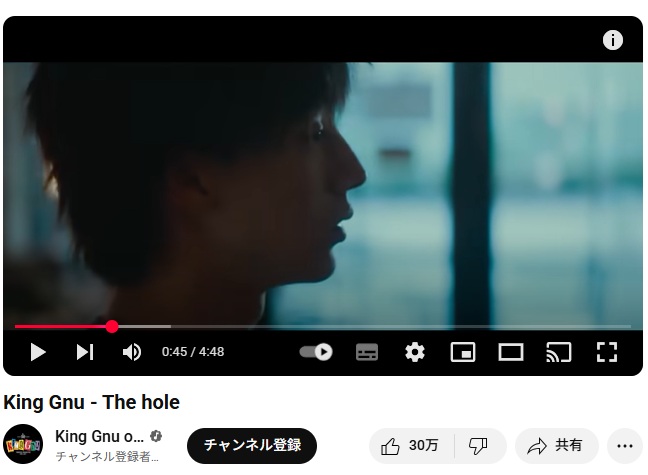The image size is (648, 475).
Task: Skip to the next video
Action: click(x=85, y=352)
